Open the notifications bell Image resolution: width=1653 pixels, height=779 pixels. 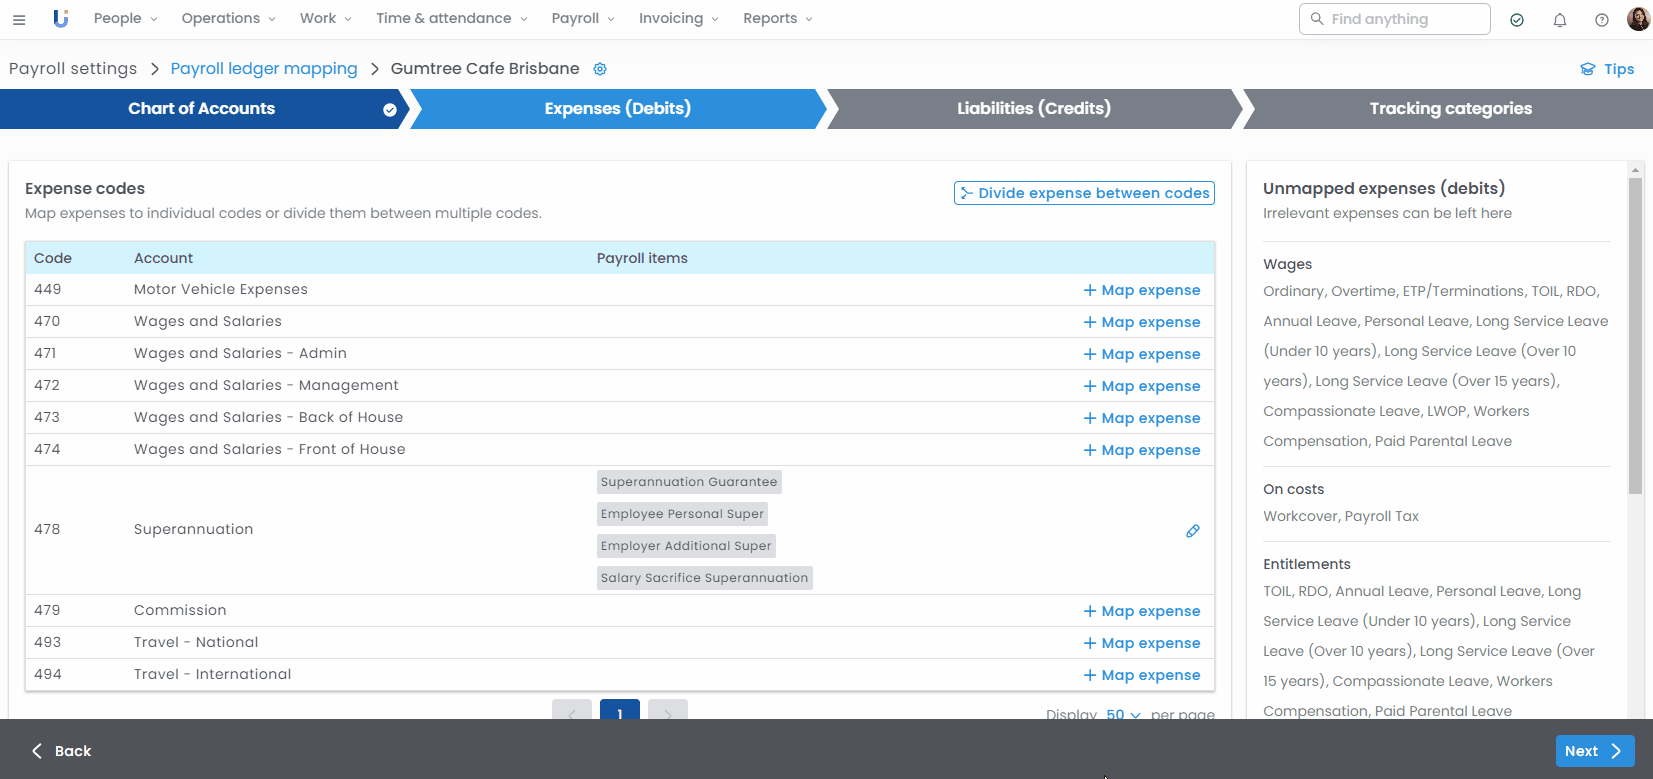(1559, 20)
